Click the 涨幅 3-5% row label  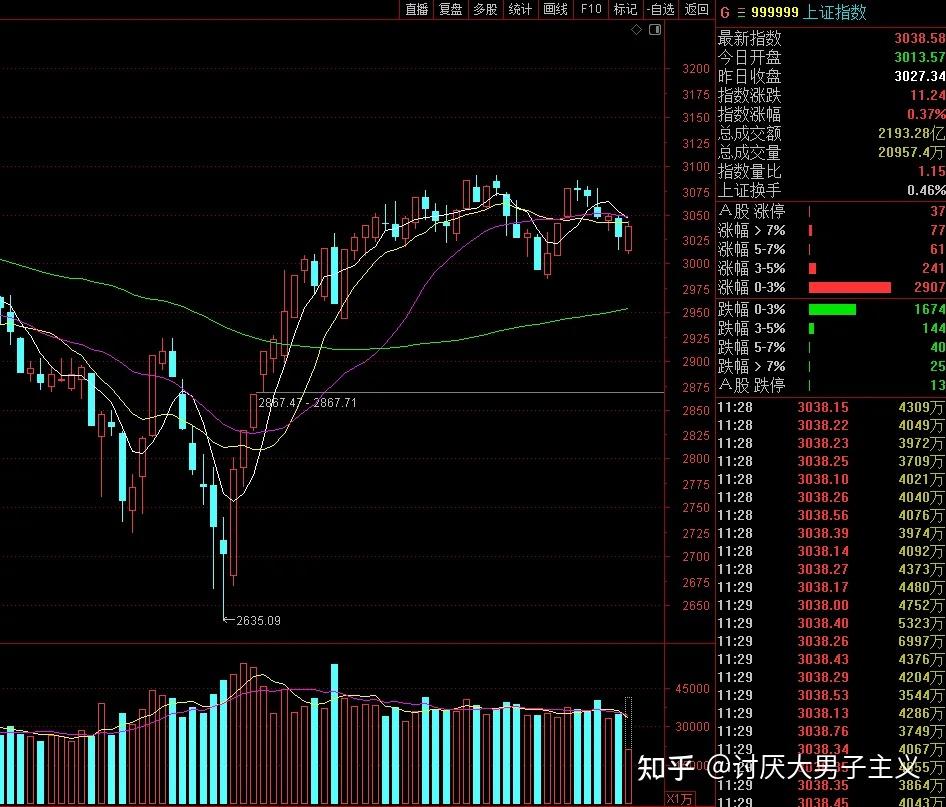751,268
